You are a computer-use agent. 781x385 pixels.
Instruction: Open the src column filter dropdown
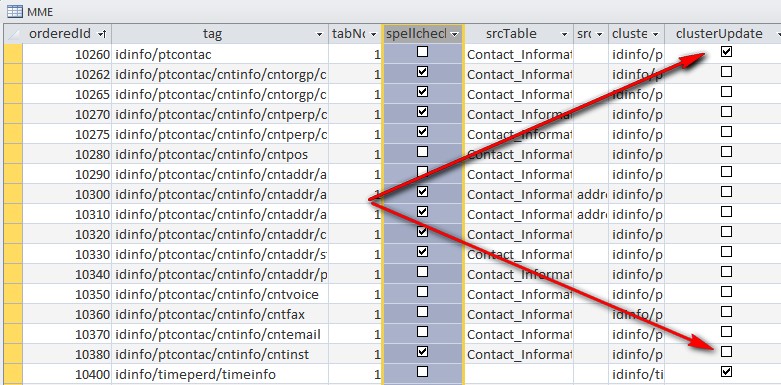tap(600, 34)
